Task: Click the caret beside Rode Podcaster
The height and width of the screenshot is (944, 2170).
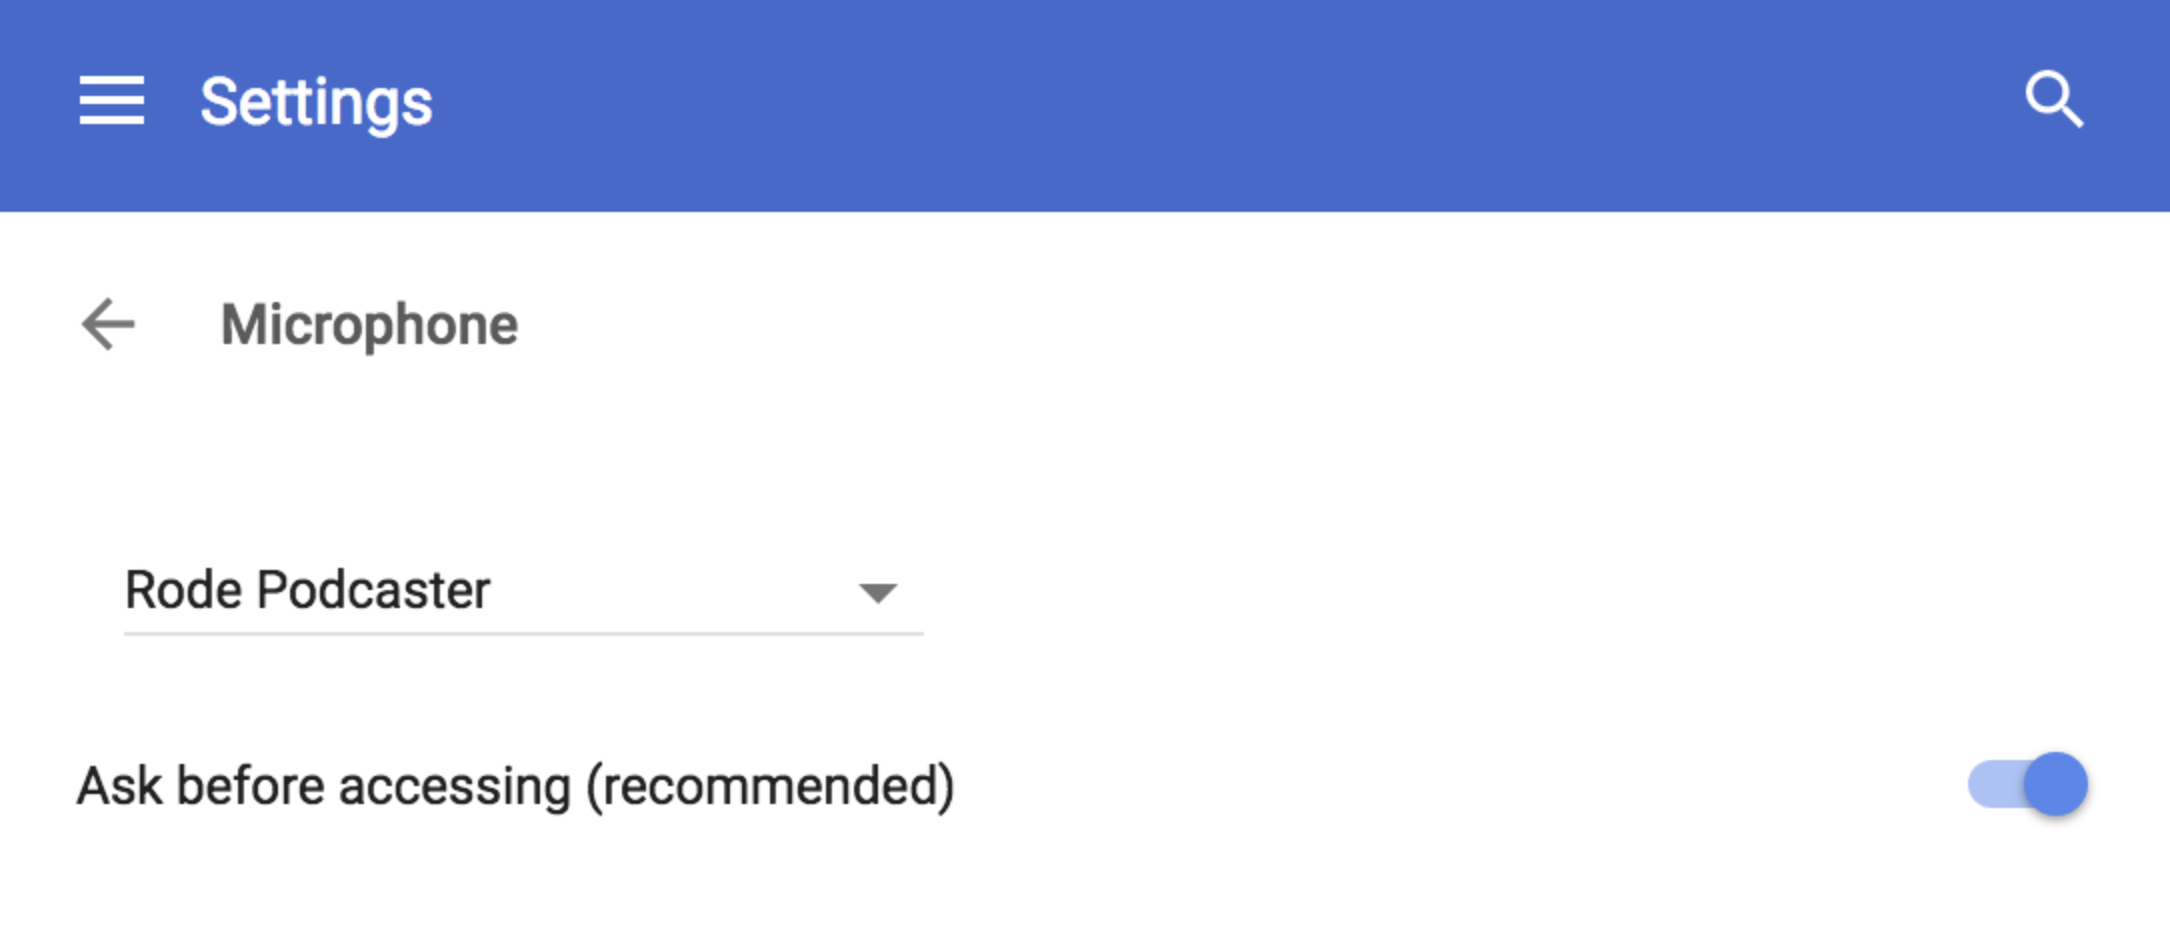Action: [877, 593]
